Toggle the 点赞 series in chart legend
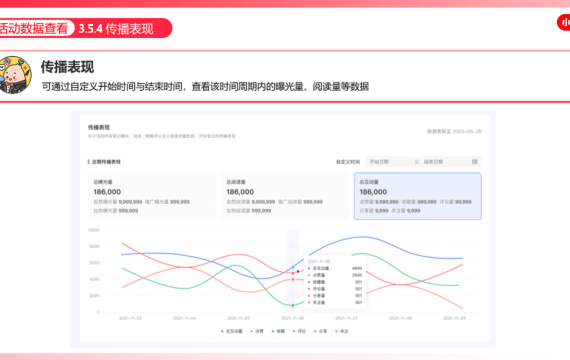Image resolution: width=570 pixels, height=360 pixels. coord(257,331)
